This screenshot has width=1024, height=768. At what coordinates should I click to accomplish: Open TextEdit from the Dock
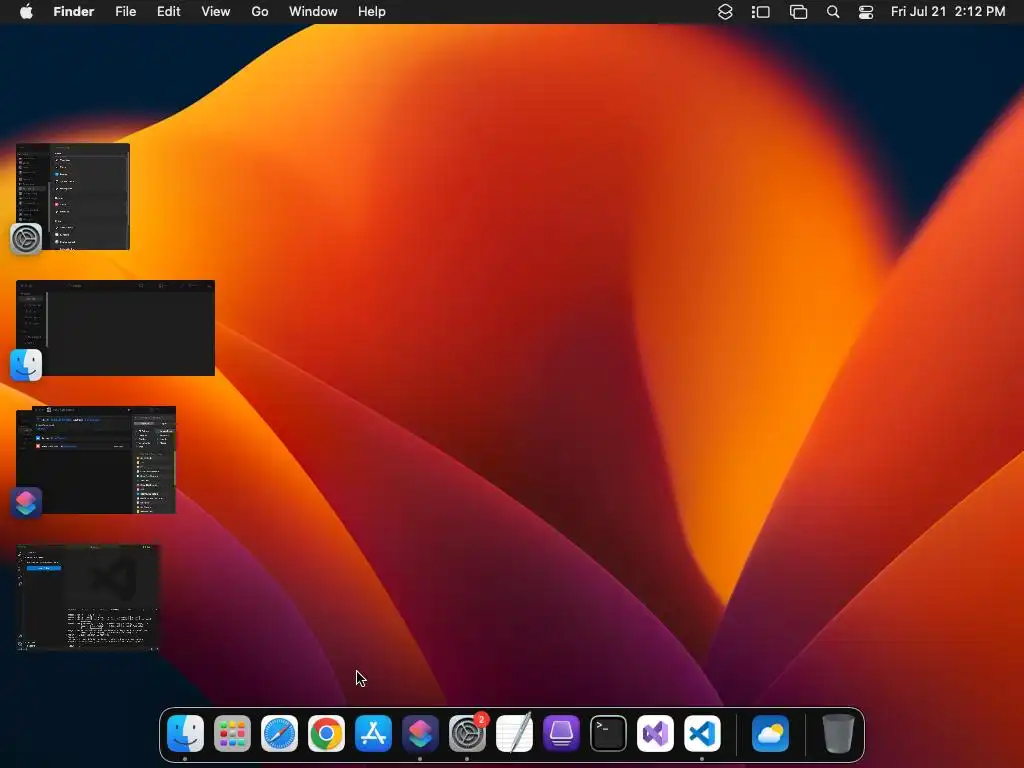click(515, 733)
